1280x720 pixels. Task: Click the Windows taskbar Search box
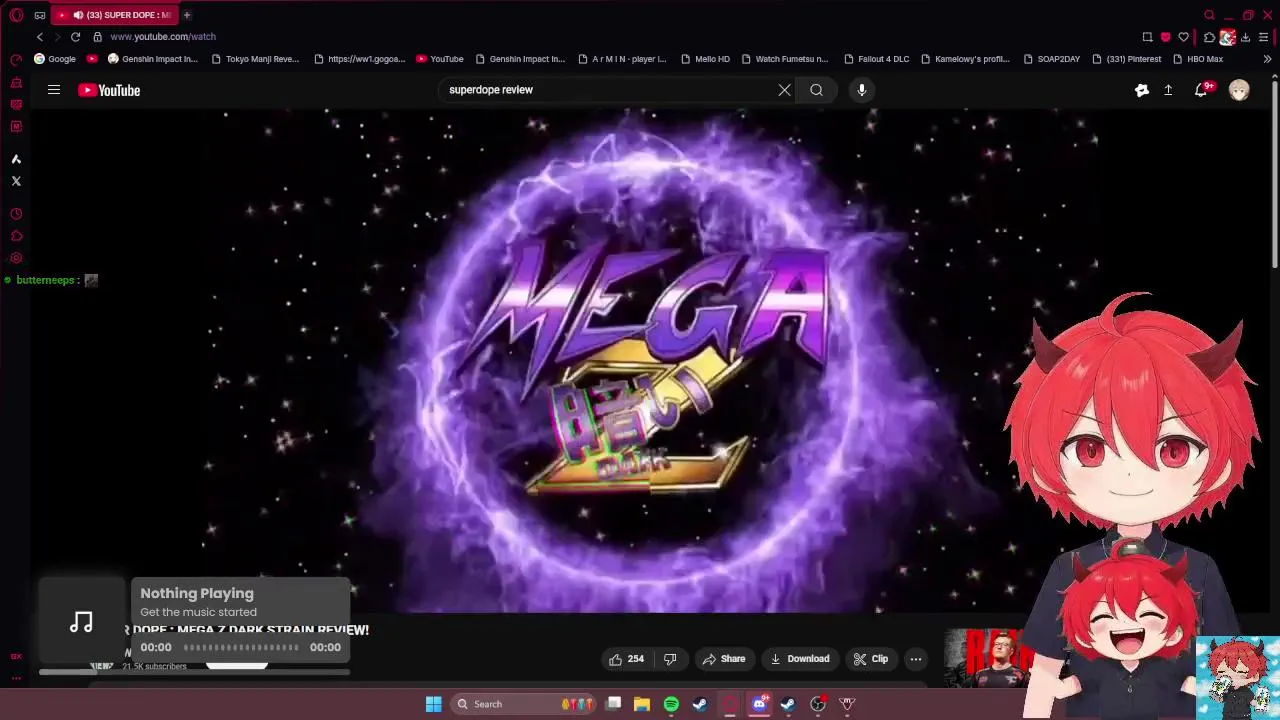[521, 704]
